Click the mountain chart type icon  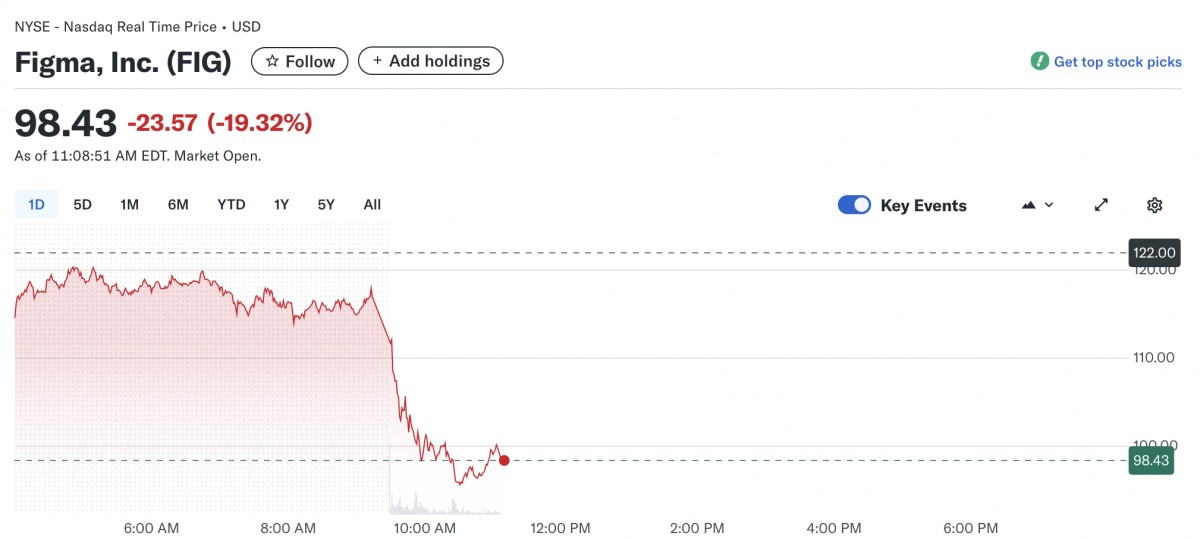pos(1029,205)
